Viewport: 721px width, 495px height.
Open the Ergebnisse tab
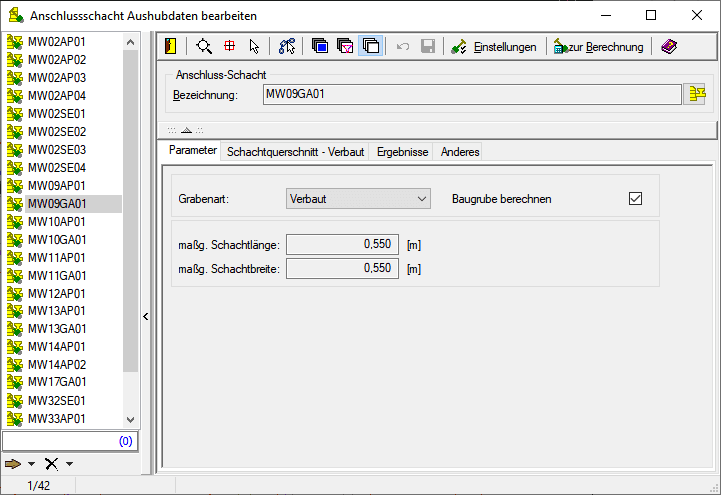402,152
